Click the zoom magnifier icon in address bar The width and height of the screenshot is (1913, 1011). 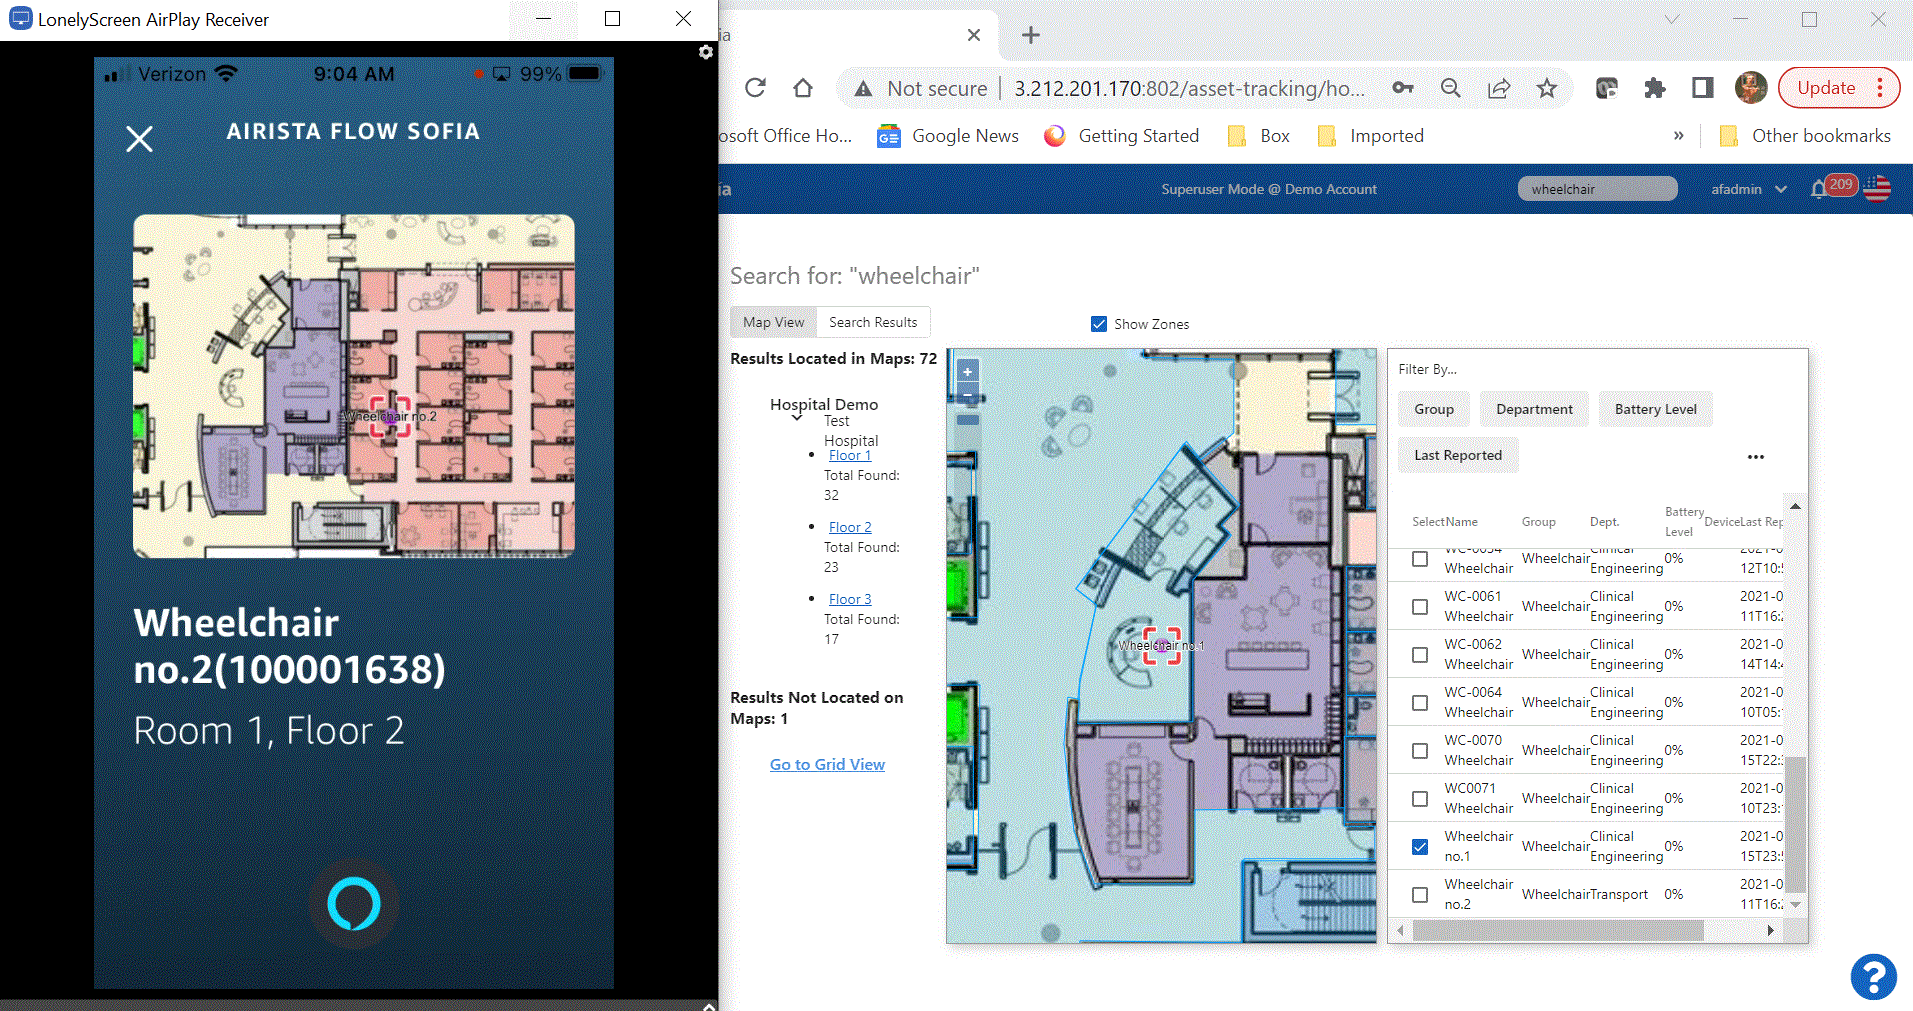[1450, 88]
